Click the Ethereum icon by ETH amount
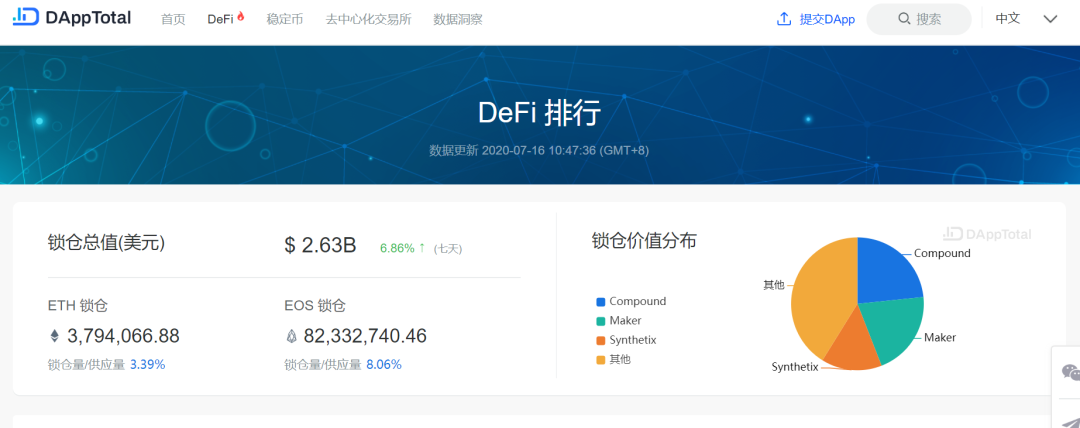 [x=54, y=336]
